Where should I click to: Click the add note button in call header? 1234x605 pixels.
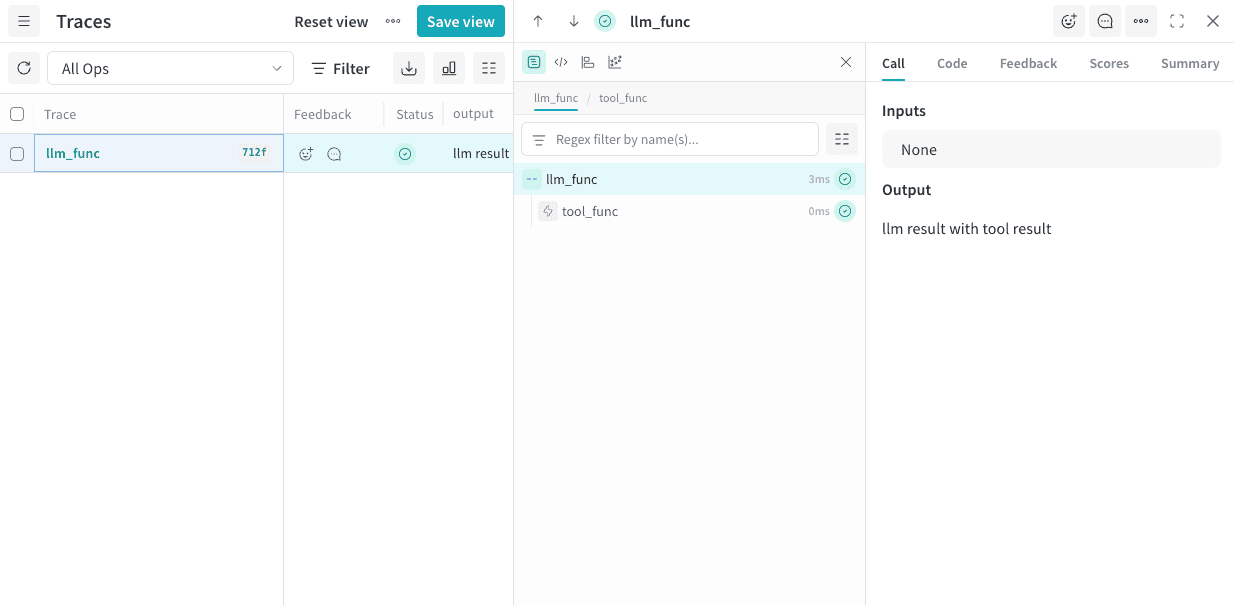1105,21
